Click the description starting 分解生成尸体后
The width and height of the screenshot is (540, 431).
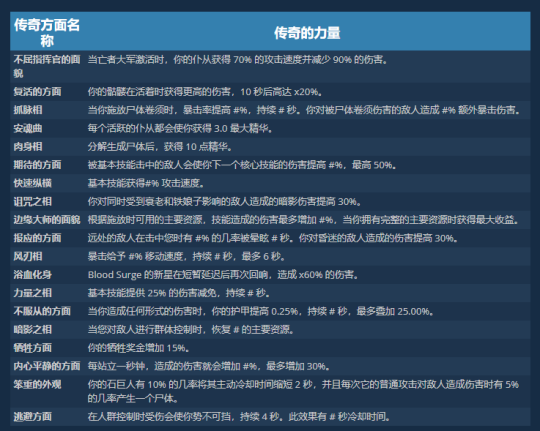pos(160,147)
